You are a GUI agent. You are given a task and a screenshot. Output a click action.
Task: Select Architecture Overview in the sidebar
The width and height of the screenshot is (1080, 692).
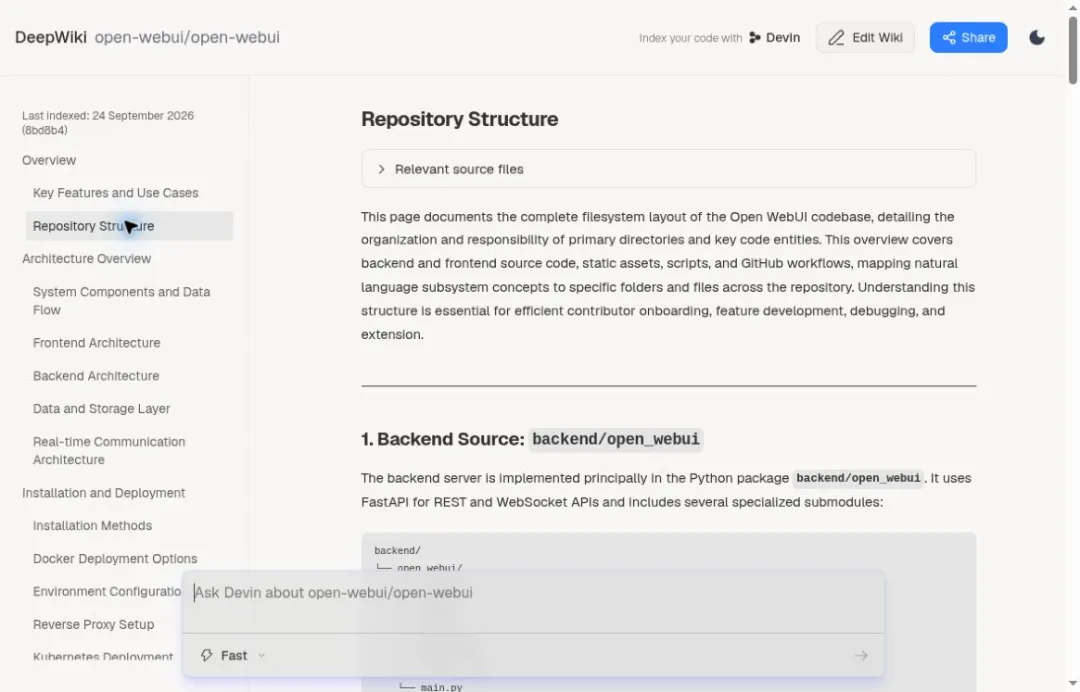pos(86,259)
